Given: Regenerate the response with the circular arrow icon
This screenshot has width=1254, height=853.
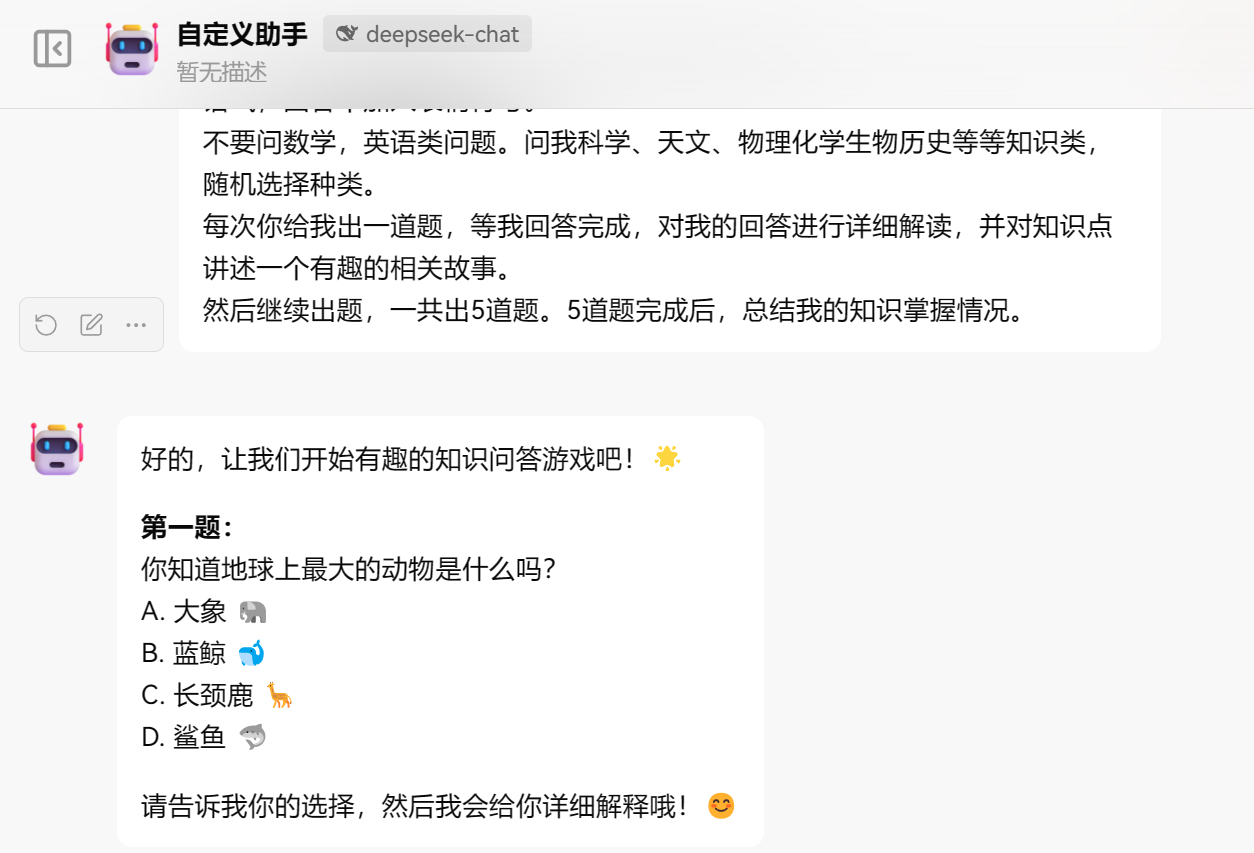Looking at the screenshot, I should [x=45, y=325].
